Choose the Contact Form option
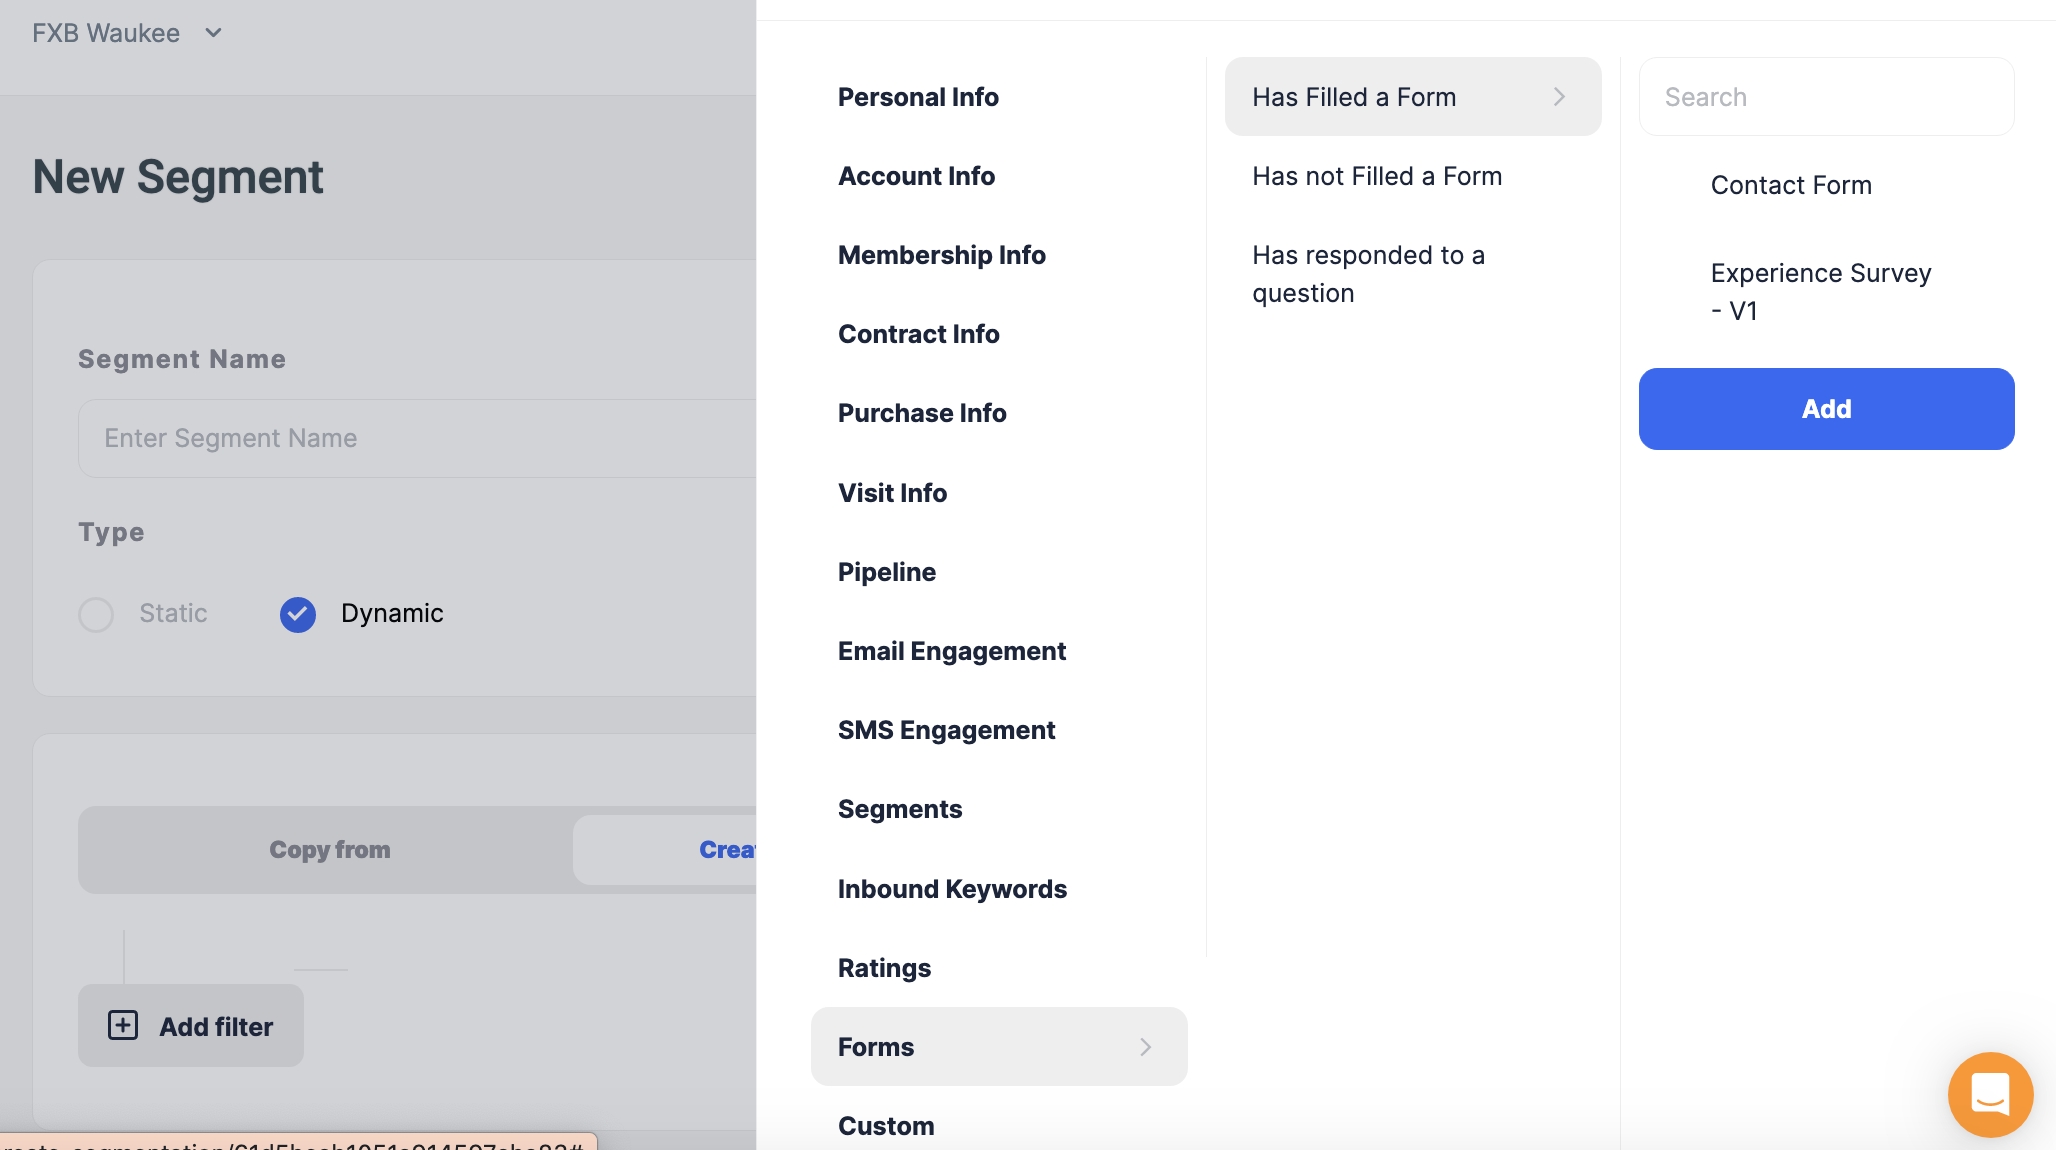This screenshot has height=1150, width=2056. [x=1790, y=185]
